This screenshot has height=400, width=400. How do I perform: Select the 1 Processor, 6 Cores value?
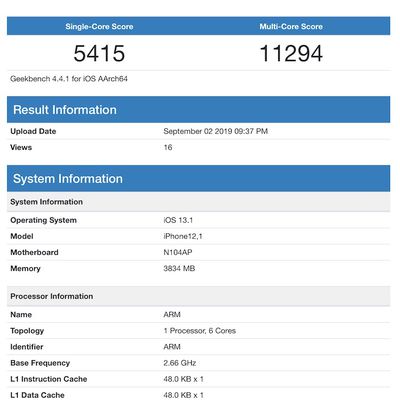coord(200,331)
